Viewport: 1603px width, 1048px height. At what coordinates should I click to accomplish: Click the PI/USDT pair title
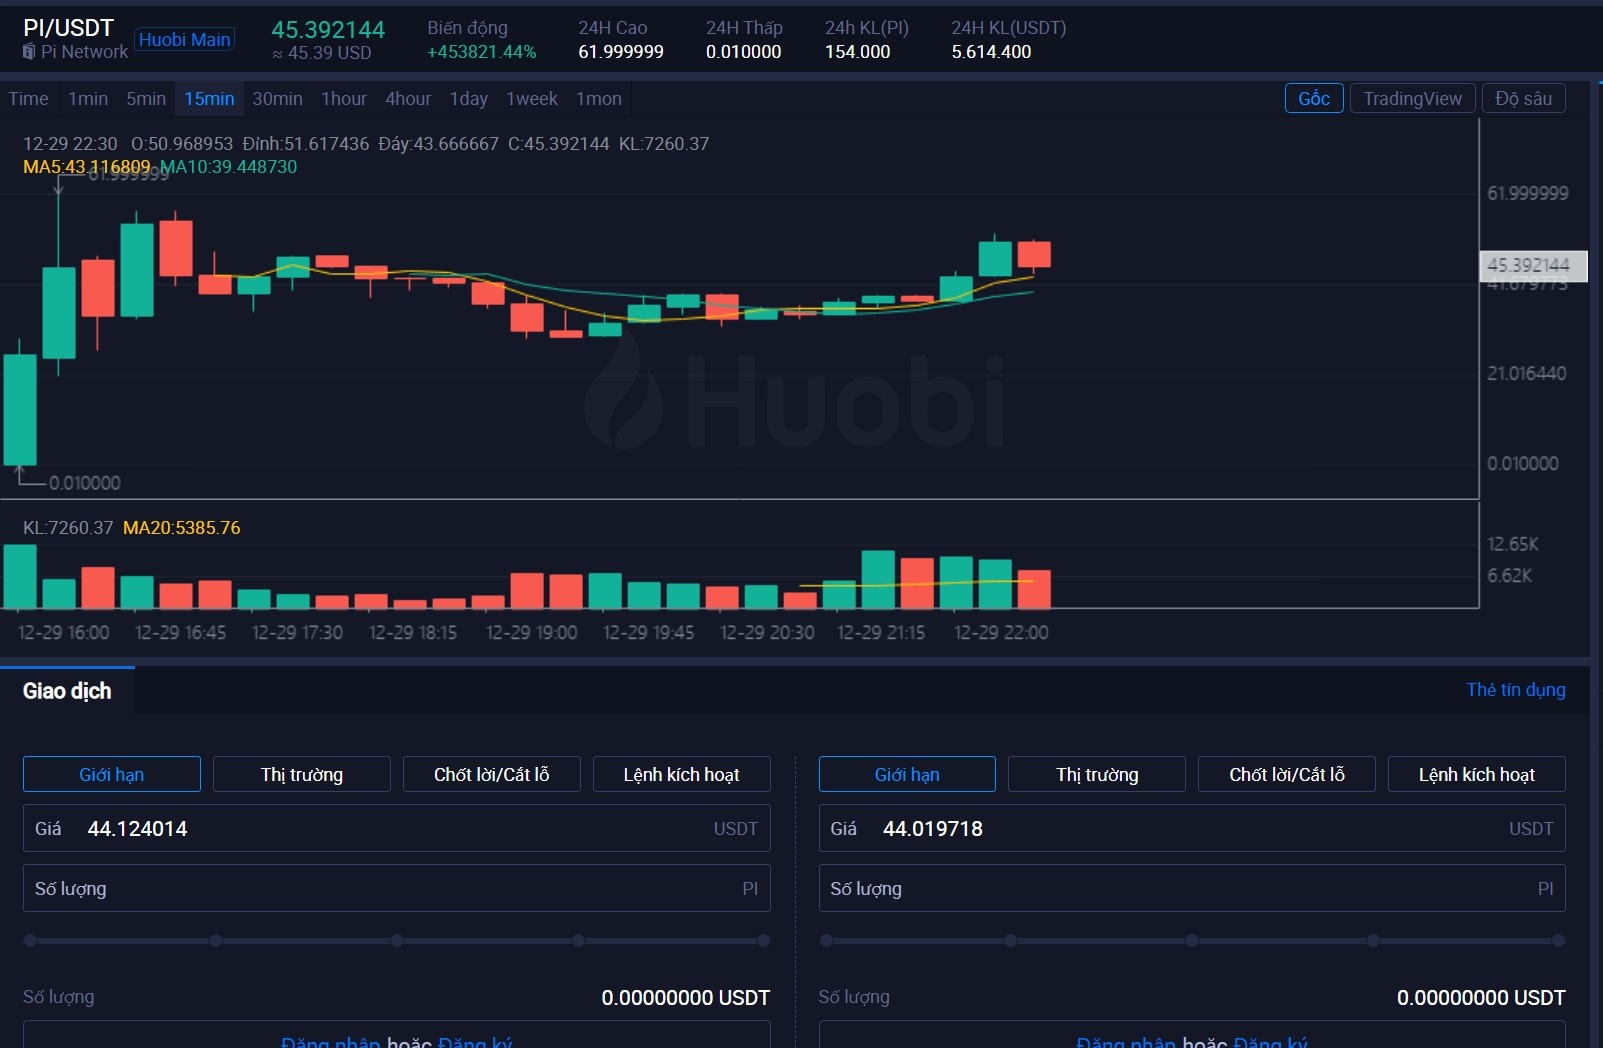pyautogui.click(x=68, y=28)
